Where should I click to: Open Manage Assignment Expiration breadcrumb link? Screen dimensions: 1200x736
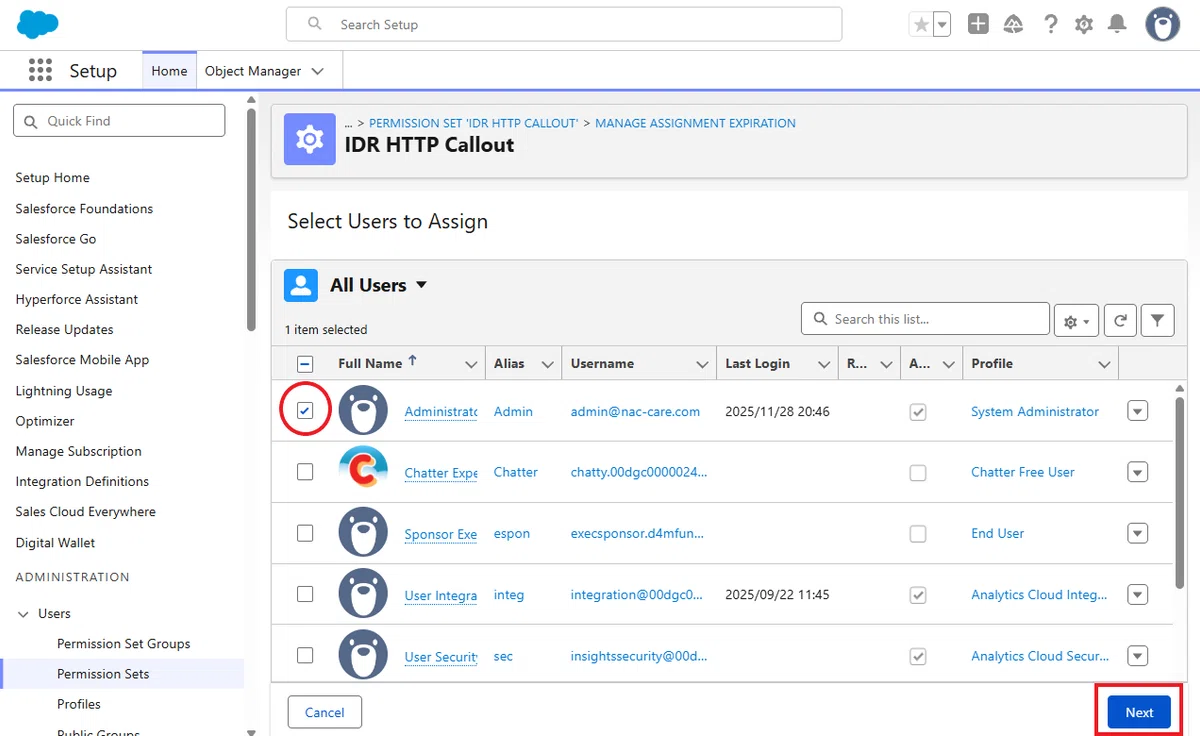[695, 123]
